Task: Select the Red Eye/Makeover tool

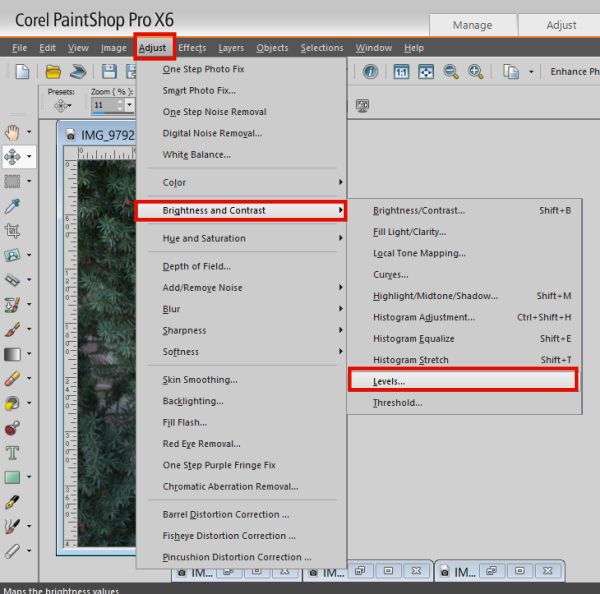Action: click(12, 255)
